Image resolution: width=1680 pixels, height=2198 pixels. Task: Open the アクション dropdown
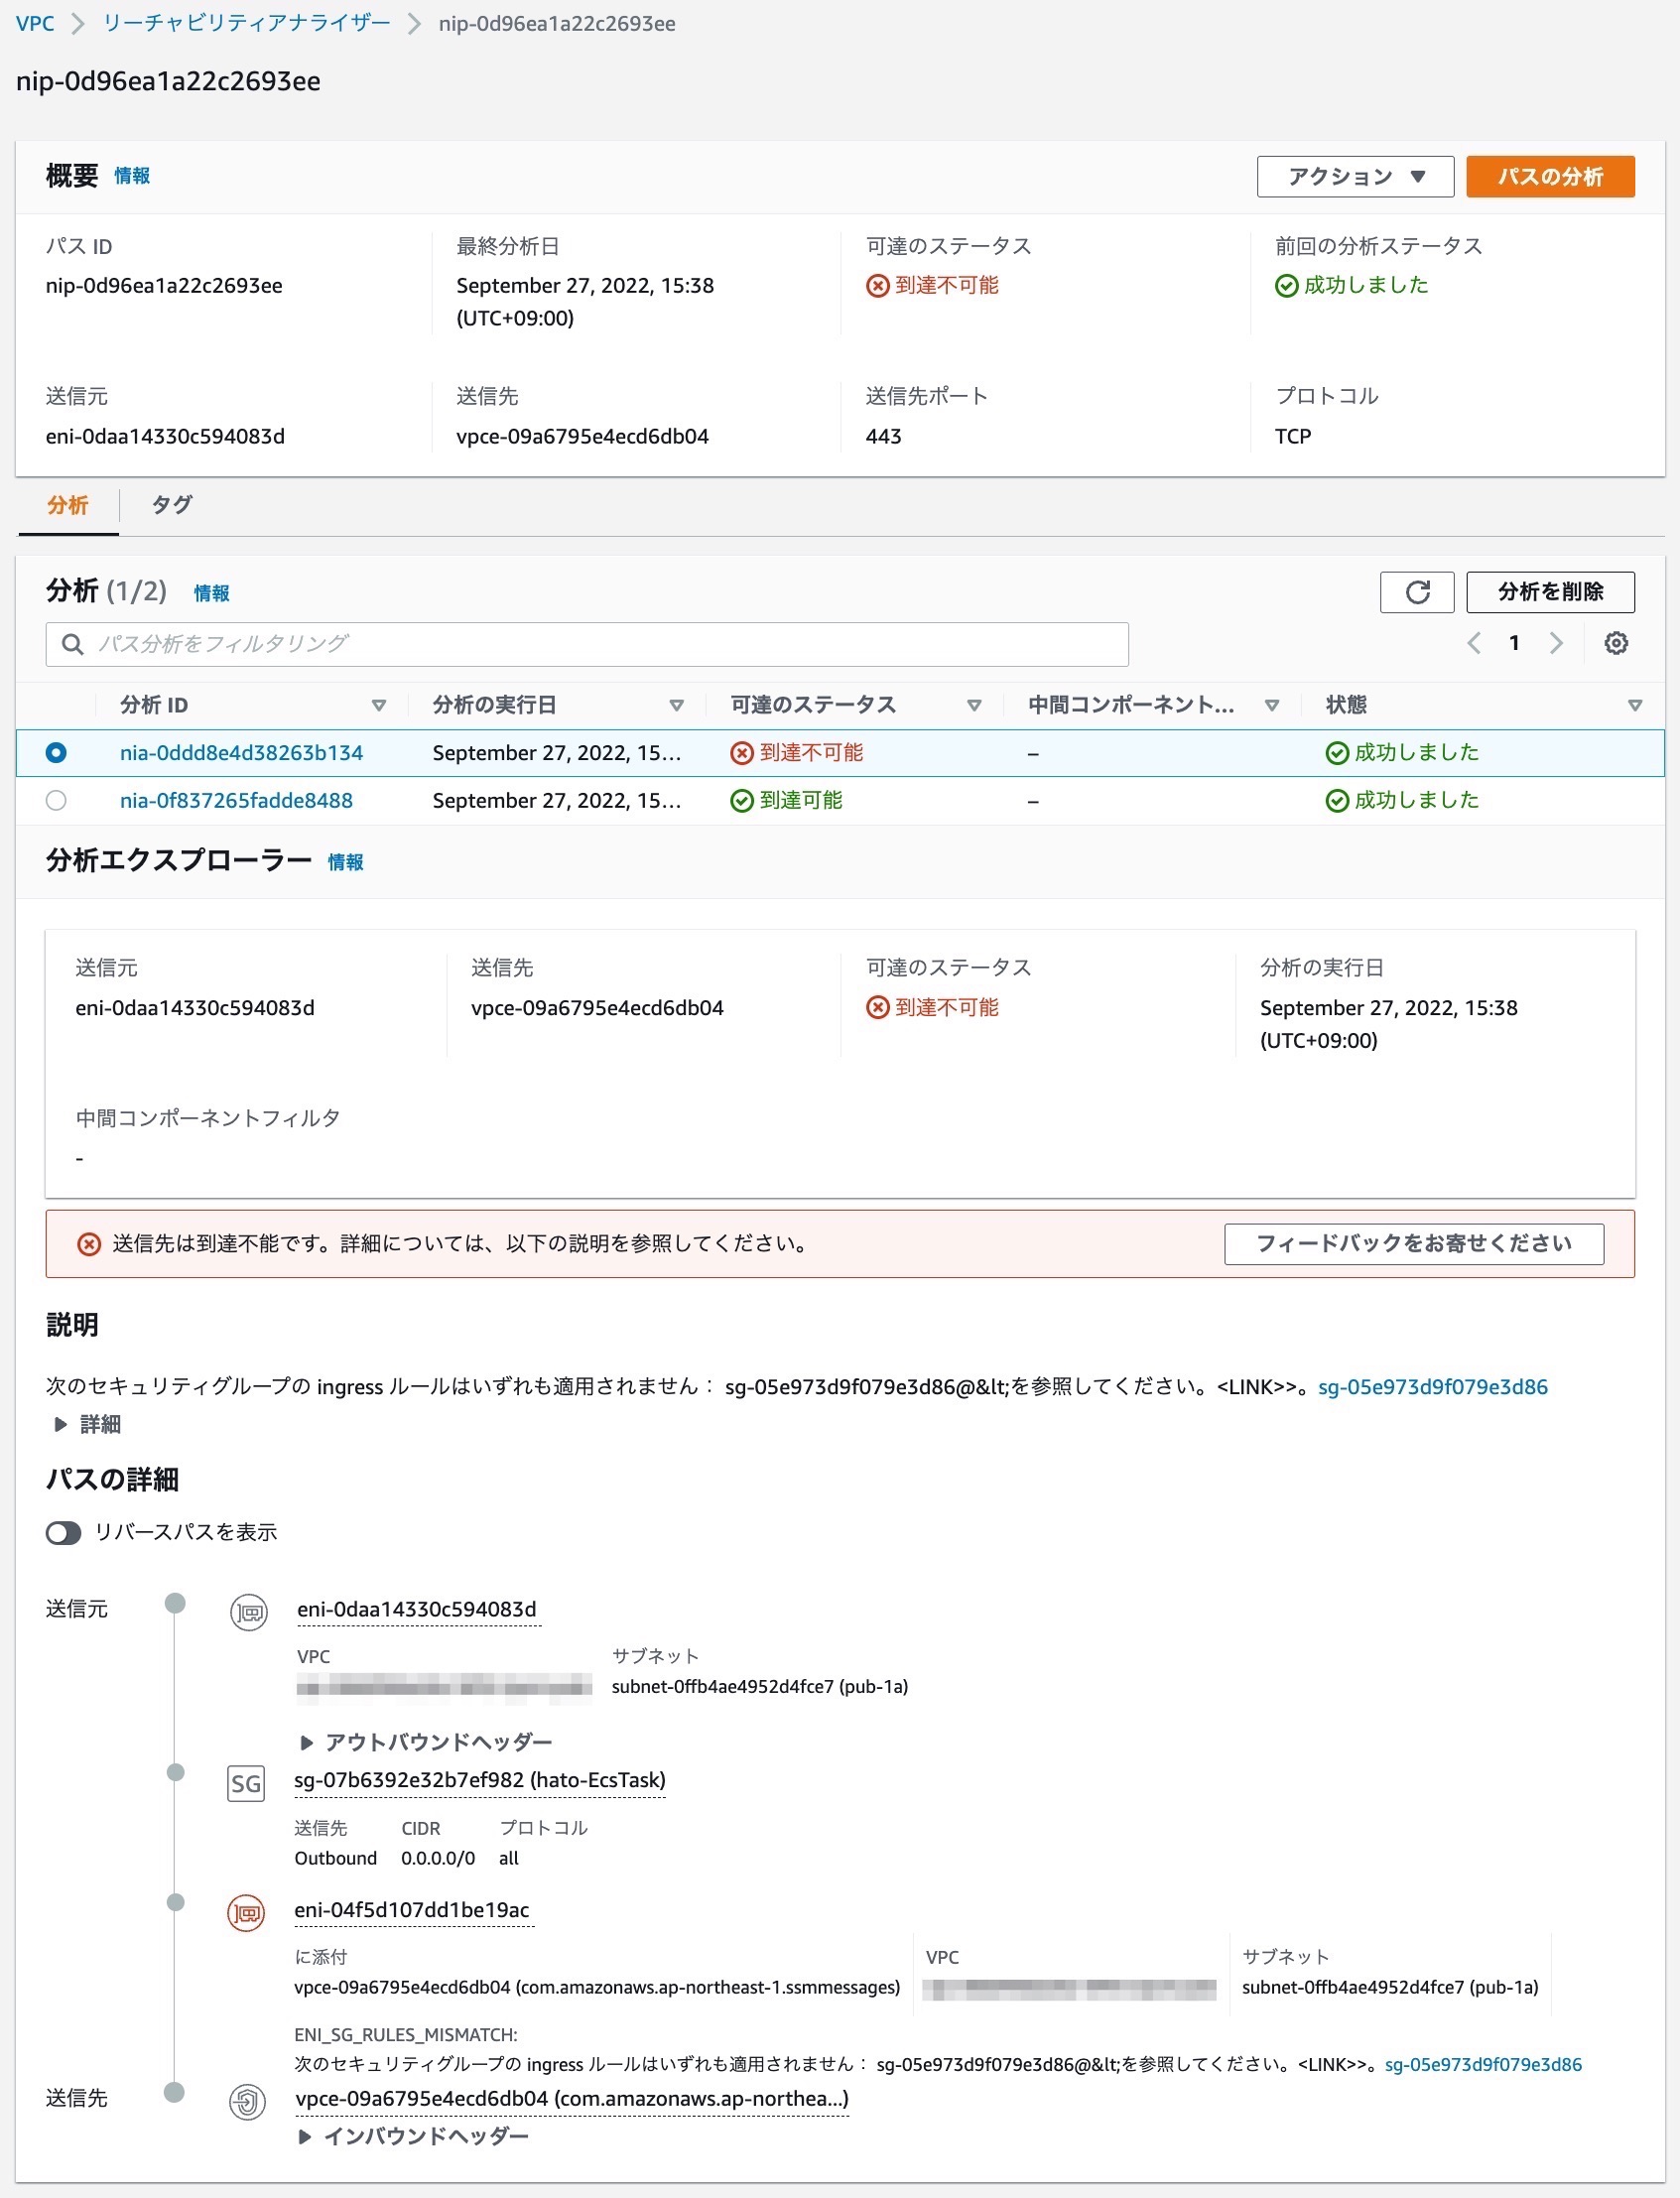click(x=1355, y=176)
